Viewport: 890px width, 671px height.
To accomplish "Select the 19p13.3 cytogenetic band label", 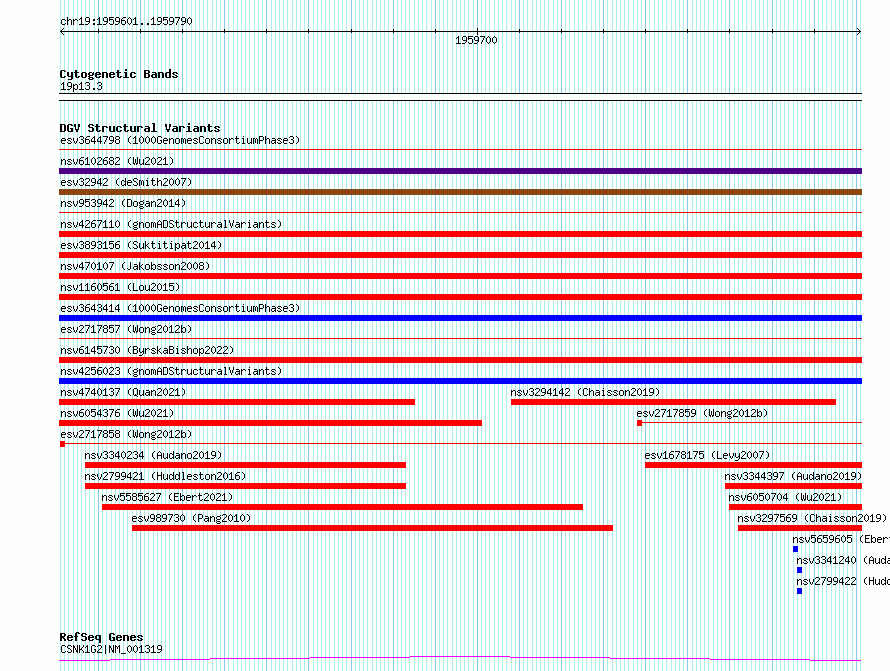I will point(81,86).
